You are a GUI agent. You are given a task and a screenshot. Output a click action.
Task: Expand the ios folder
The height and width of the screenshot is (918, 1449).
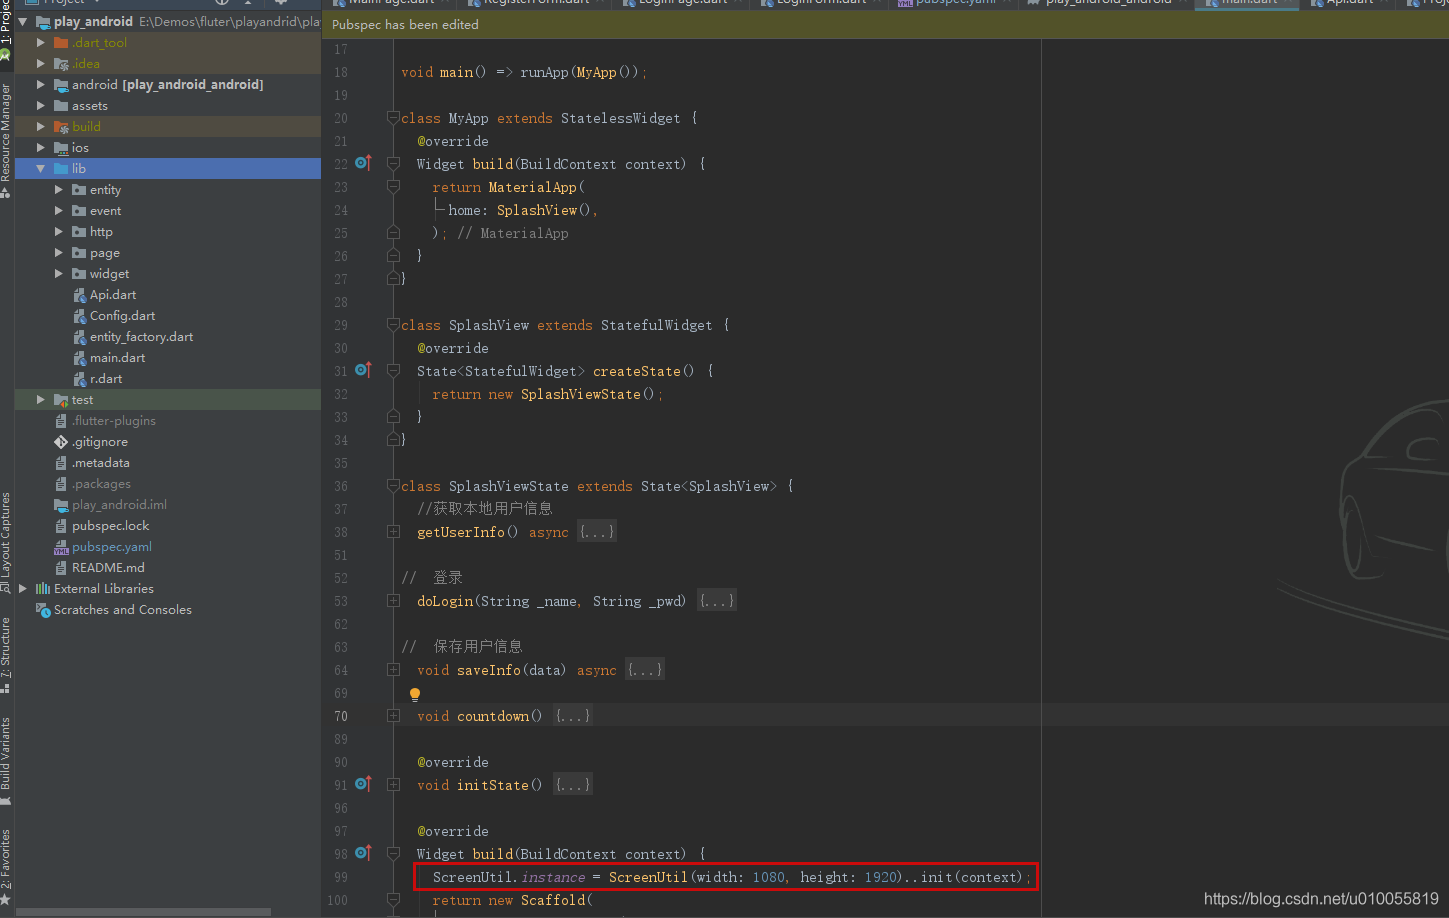pyautogui.click(x=41, y=148)
